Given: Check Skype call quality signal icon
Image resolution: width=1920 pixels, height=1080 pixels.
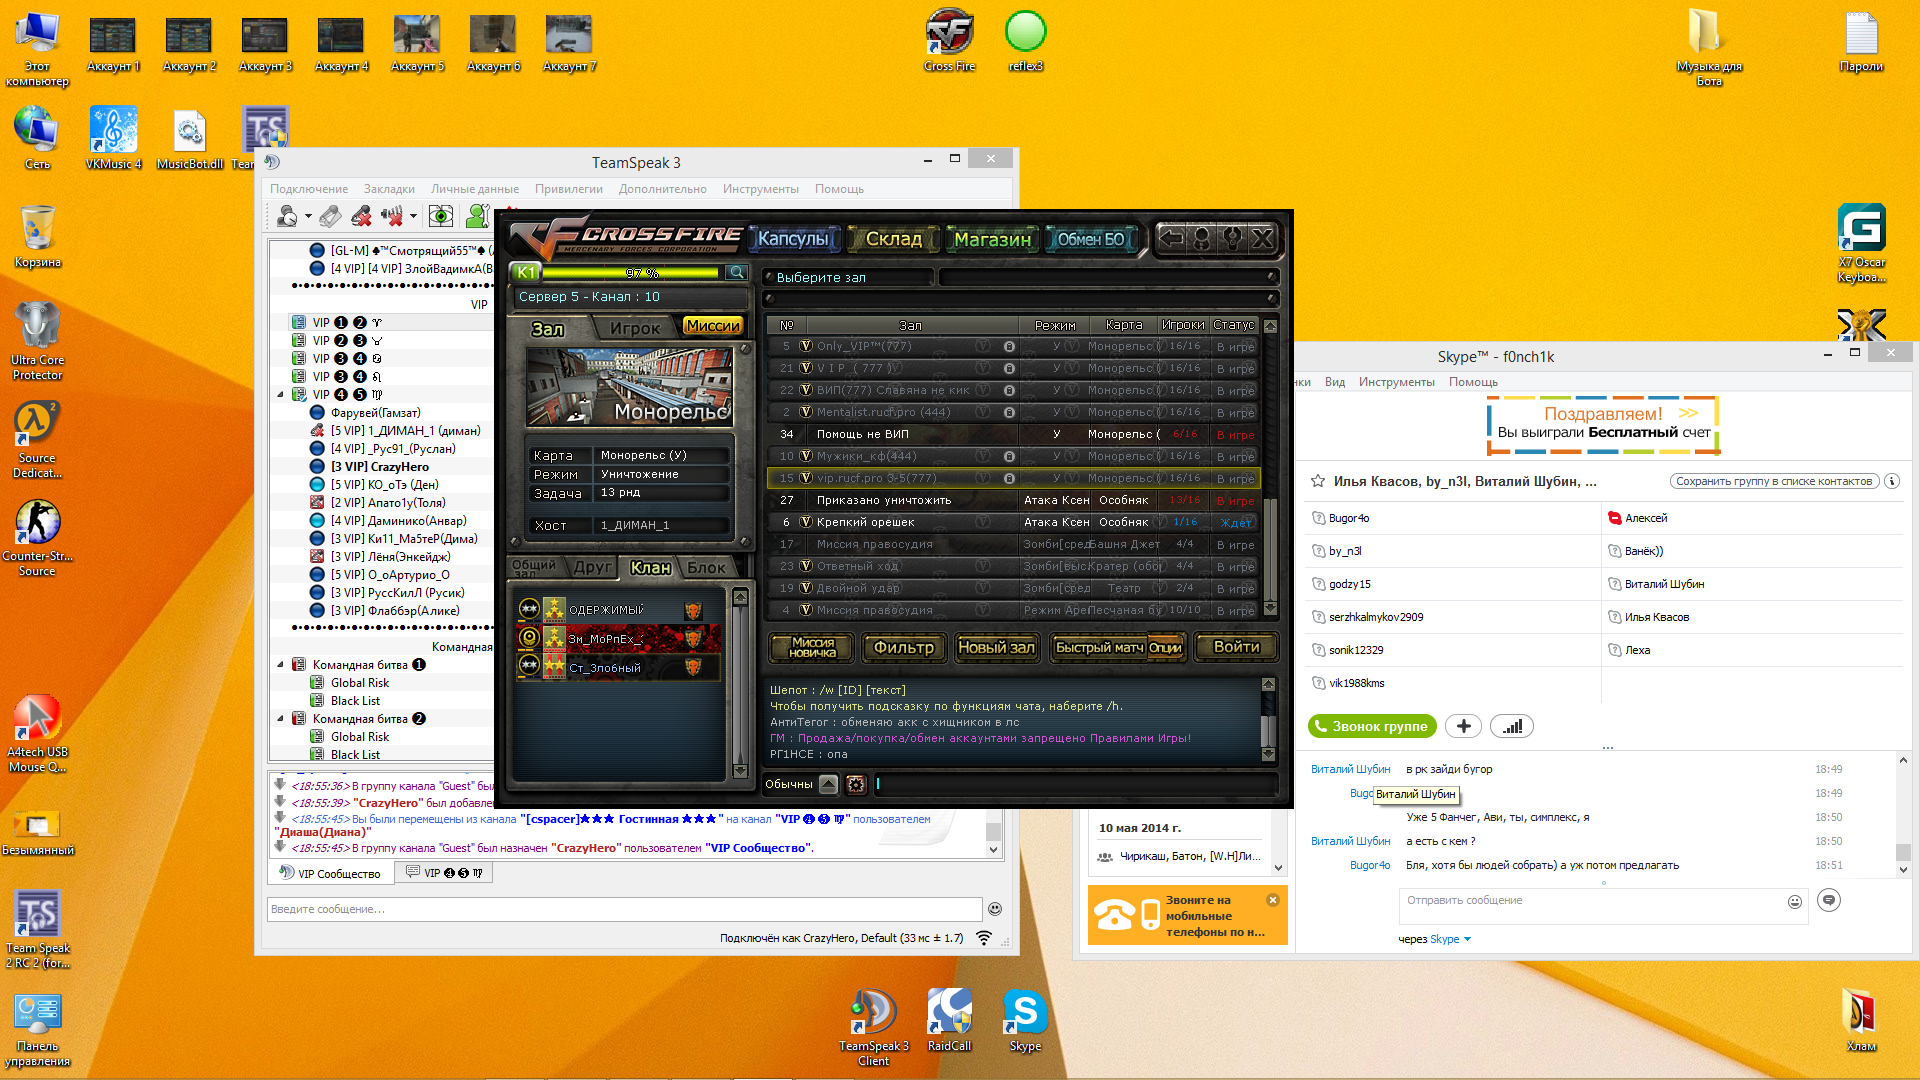Looking at the screenshot, I should click(1512, 726).
